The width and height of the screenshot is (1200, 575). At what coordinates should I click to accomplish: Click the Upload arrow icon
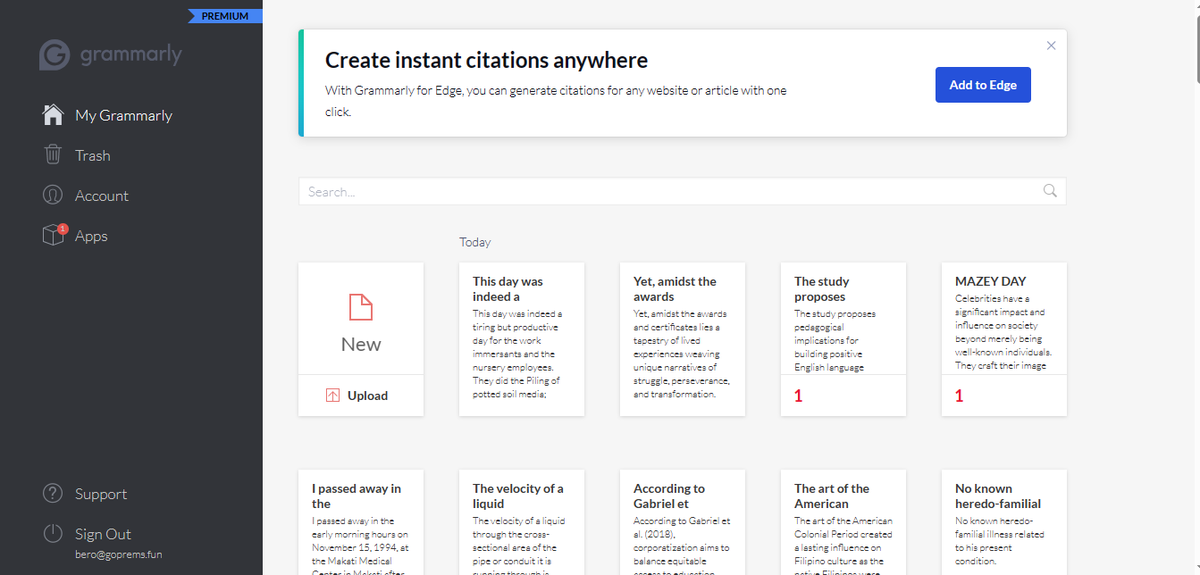coord(333,396)
